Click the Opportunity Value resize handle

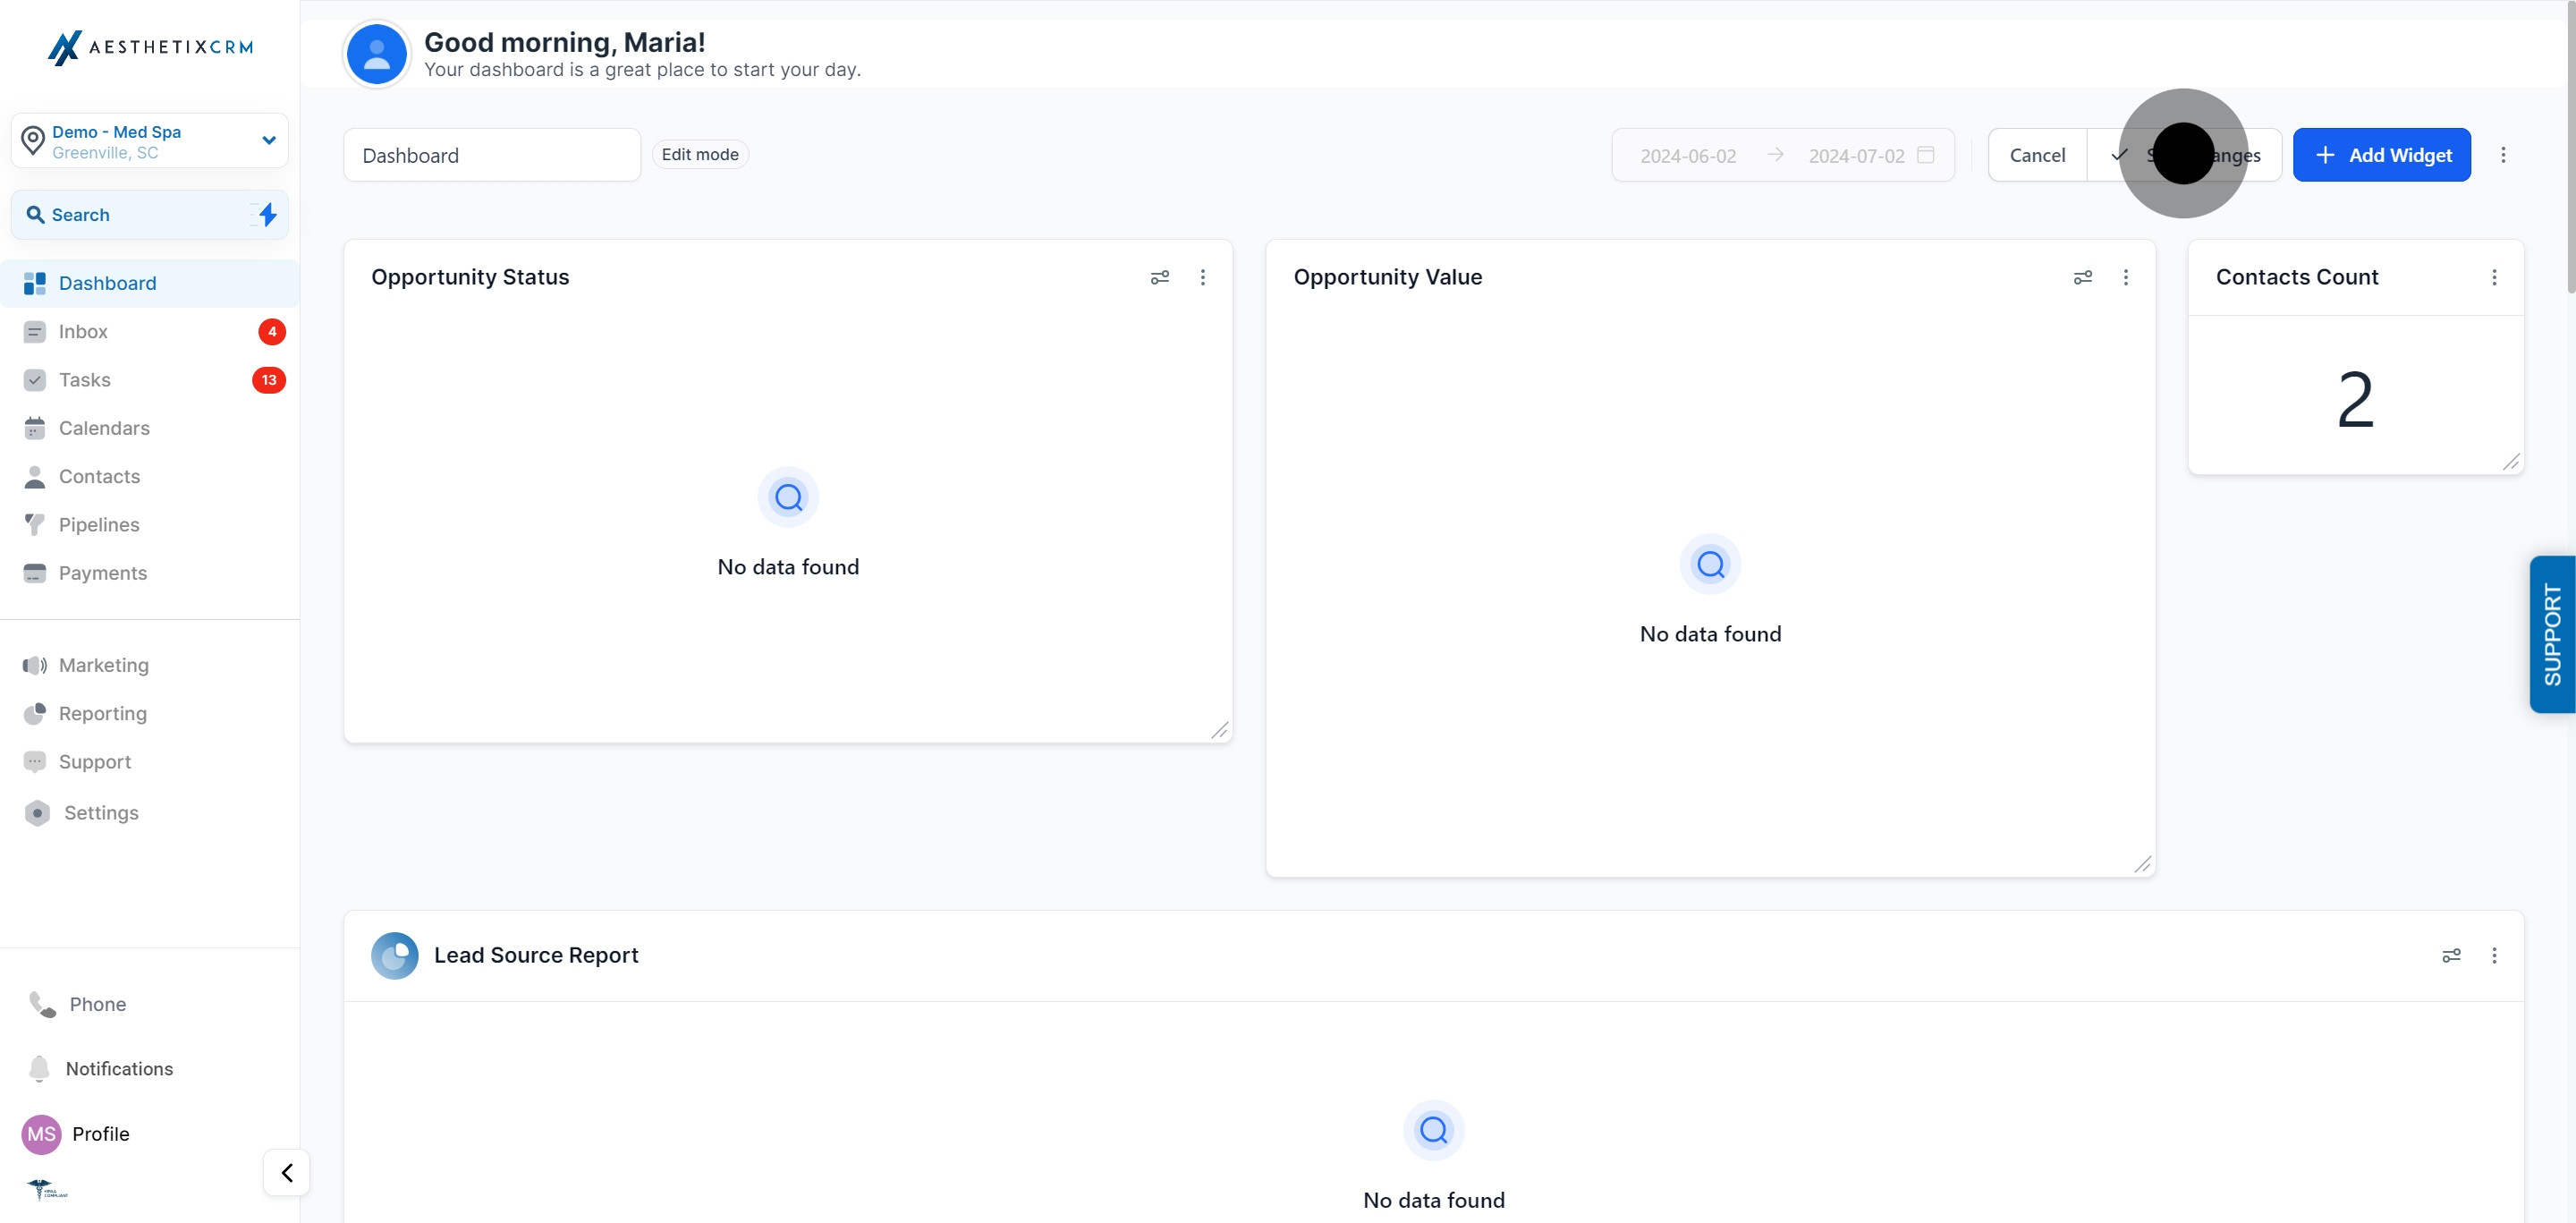pyautogui.click(x=2141, y=864)
